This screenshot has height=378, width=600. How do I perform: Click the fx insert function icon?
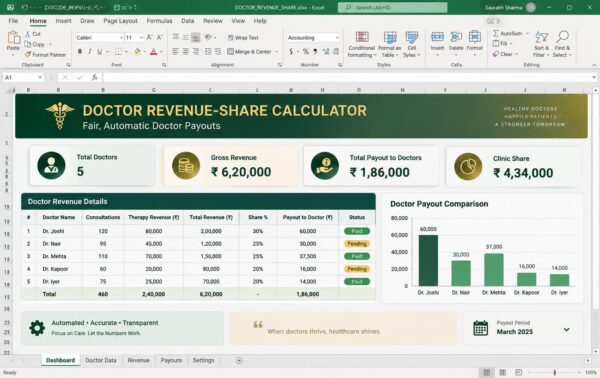(x=95, y=77)
